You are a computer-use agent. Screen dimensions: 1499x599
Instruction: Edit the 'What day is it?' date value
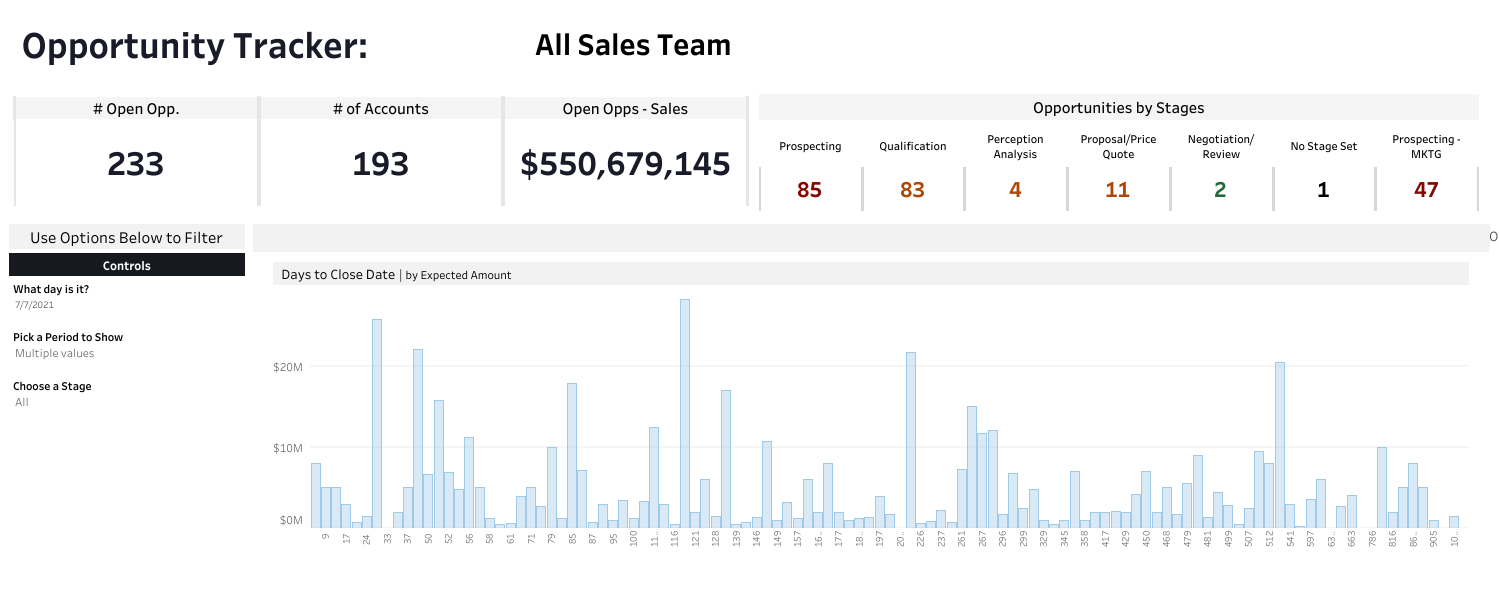(x=35, y=305)
